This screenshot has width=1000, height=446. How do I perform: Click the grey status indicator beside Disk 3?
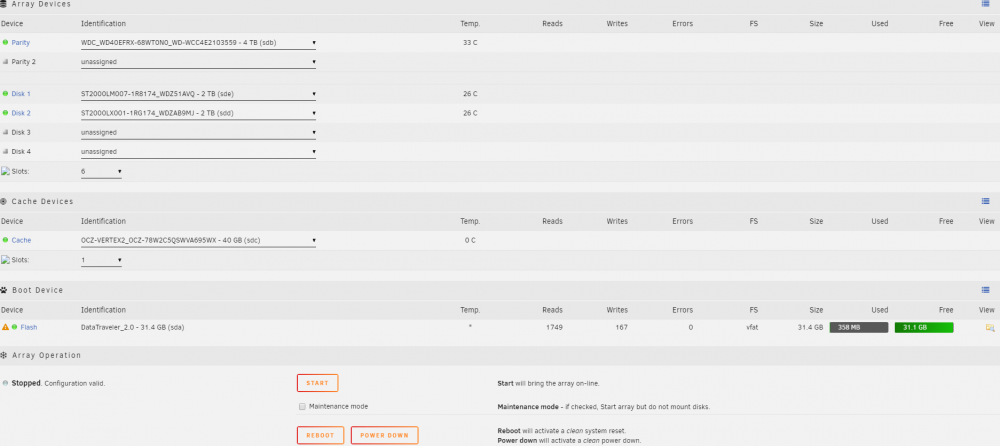pos(5,132)
